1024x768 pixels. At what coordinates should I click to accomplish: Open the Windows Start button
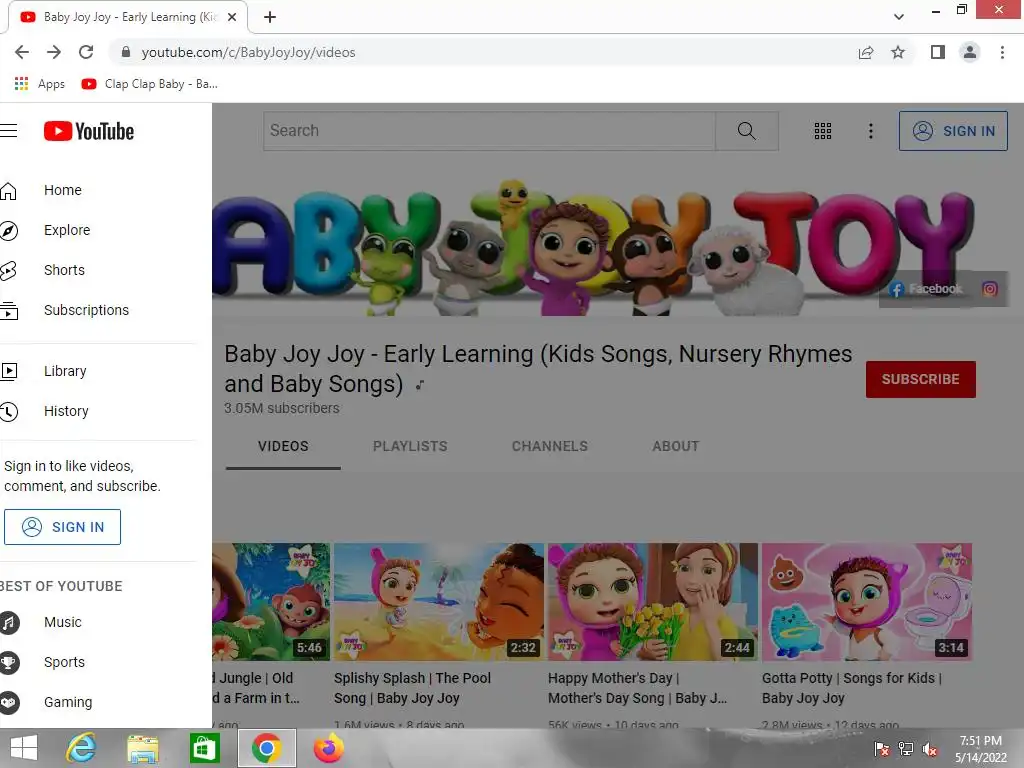pyautogui.click(x=24, y=748)
